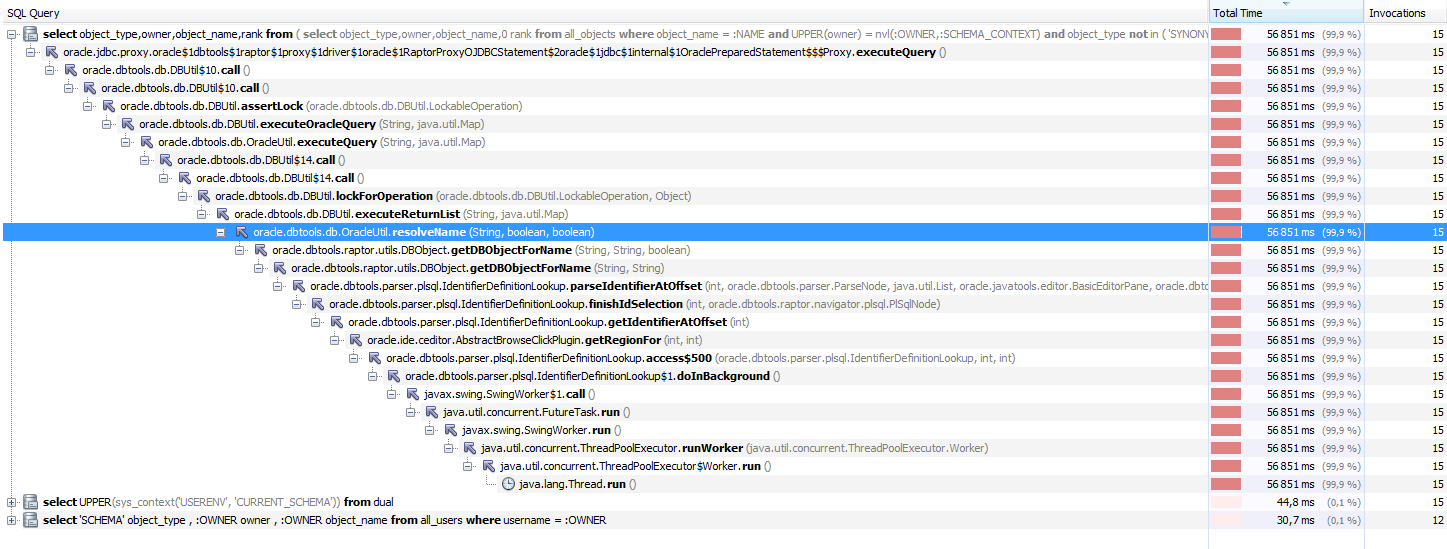
Task: Click the clock icon beside java.lang.Thread.run
Action: click(x=508, y=484)
